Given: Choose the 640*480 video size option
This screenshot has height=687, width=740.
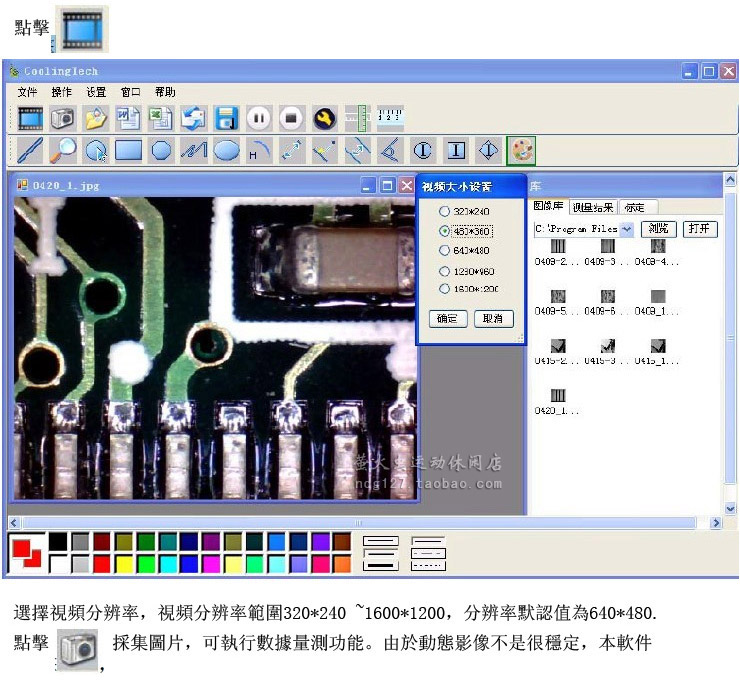Looking at the screenshot, I should tap(445, 251).
